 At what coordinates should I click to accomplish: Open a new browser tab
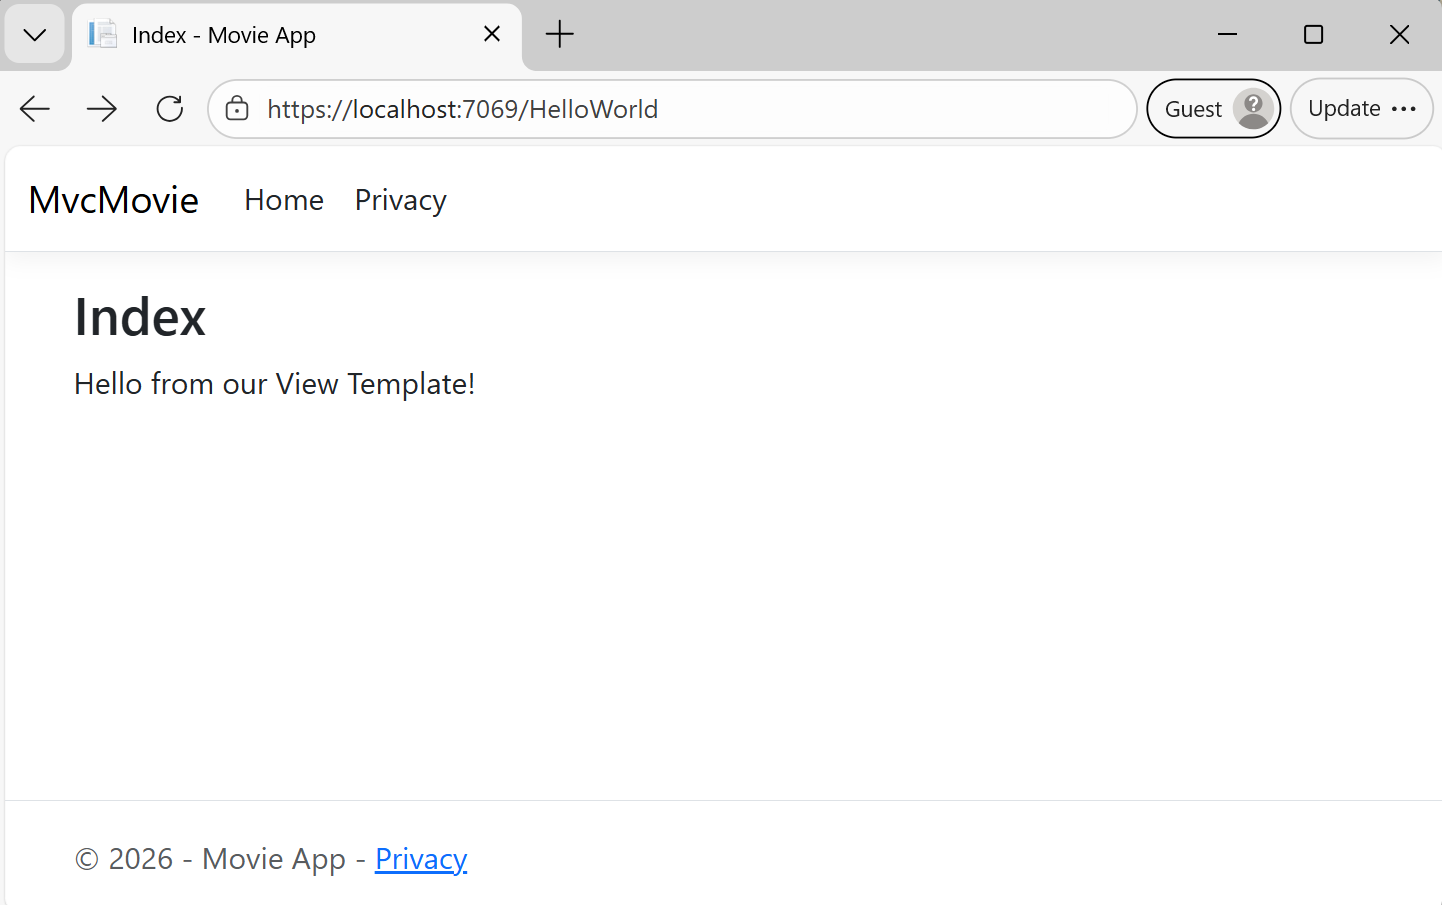(x=559, y=33)
